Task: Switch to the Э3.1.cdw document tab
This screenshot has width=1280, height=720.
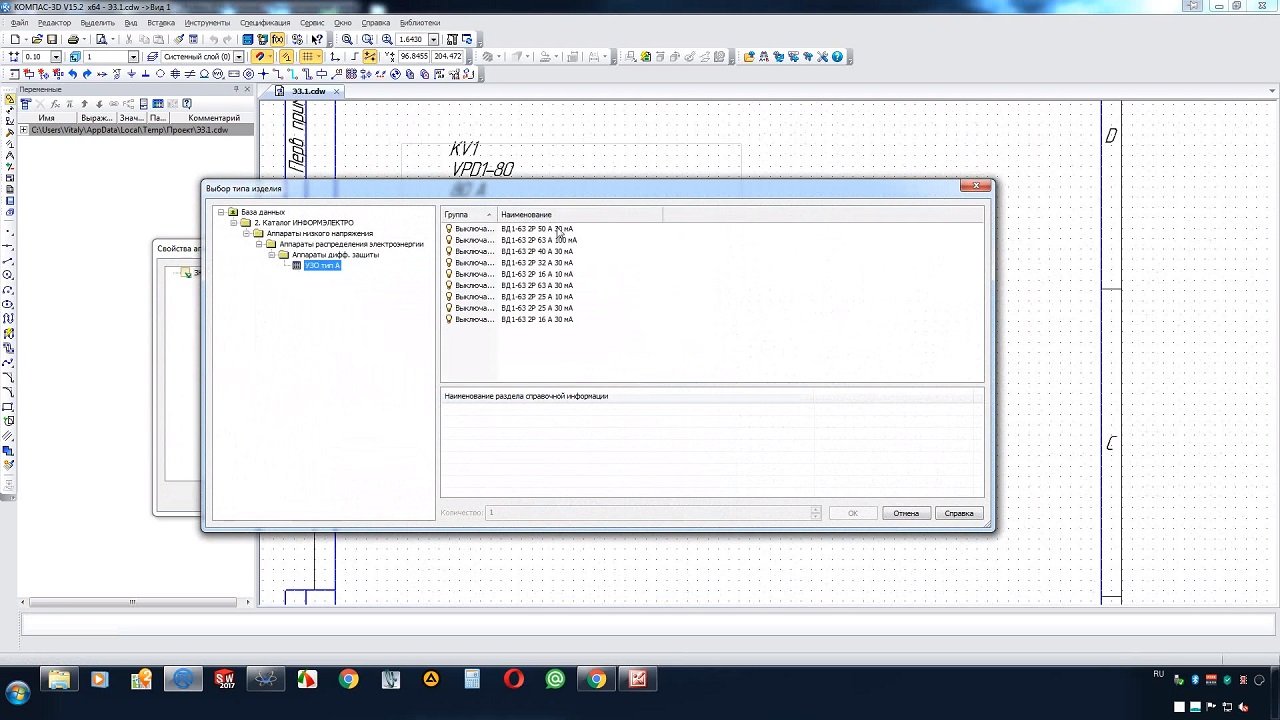Action: [308, 91]
